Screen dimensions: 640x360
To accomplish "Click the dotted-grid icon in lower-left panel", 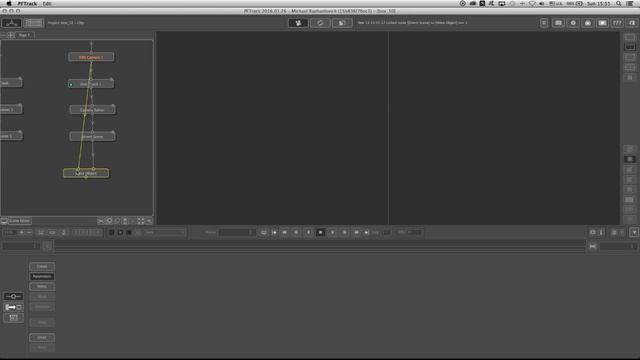I will [13, 318].
